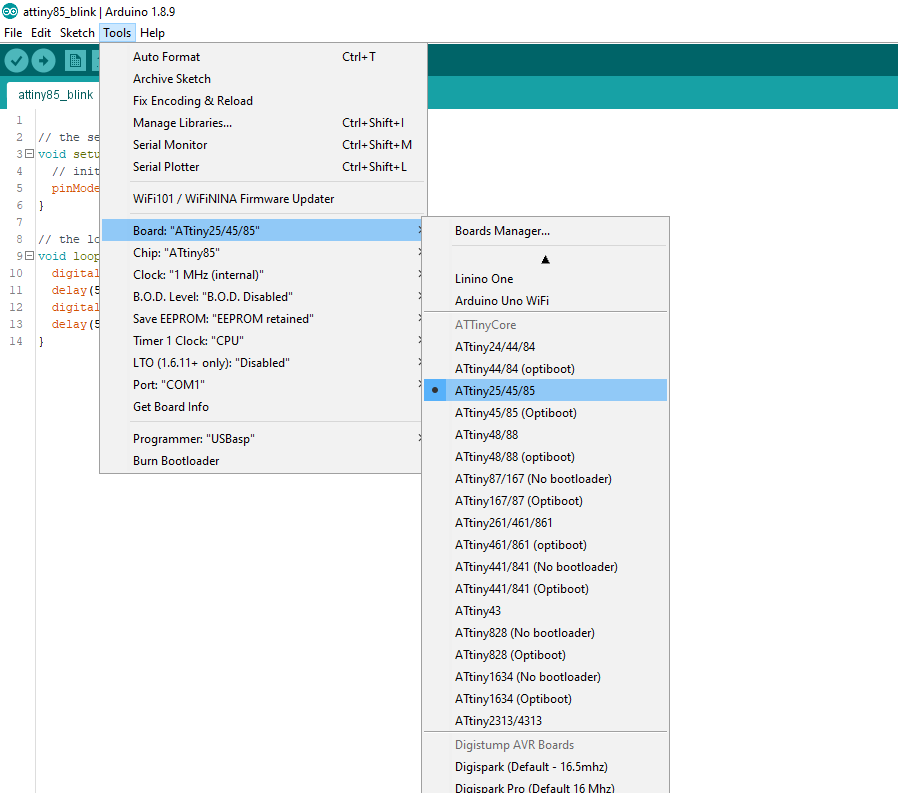This screenshot has width=898, height=793.
Task: Expand the Chip: "ATtiny85" submenu
Action: (262, 253)
